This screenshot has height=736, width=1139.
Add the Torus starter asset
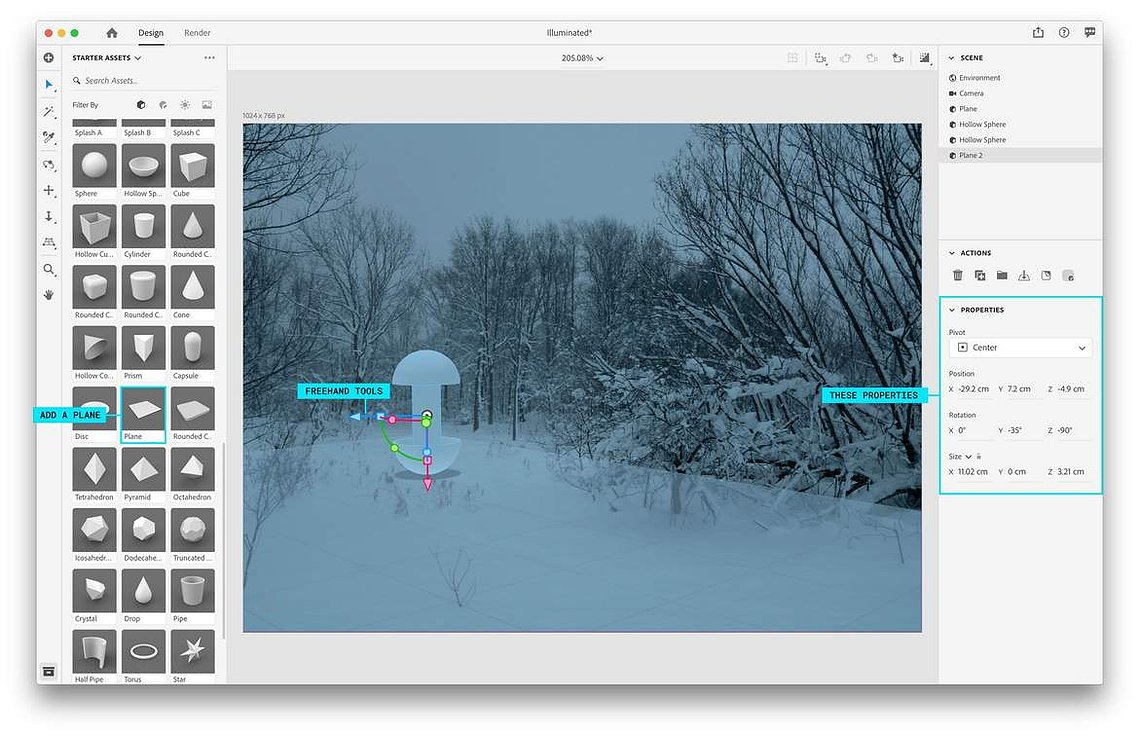(143, 652)
